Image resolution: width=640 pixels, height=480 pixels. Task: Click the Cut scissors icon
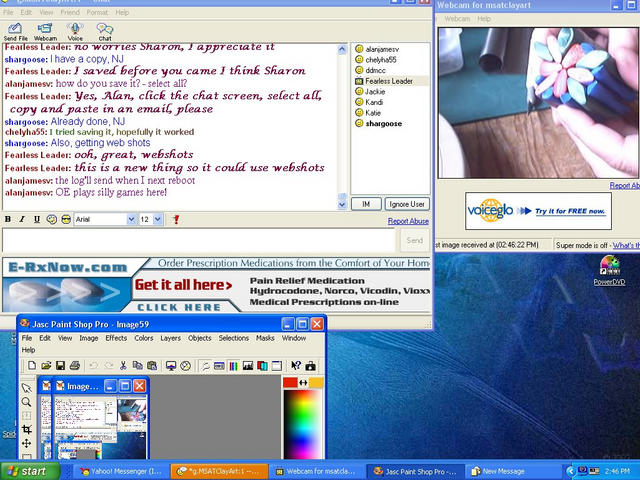(123, 366)
